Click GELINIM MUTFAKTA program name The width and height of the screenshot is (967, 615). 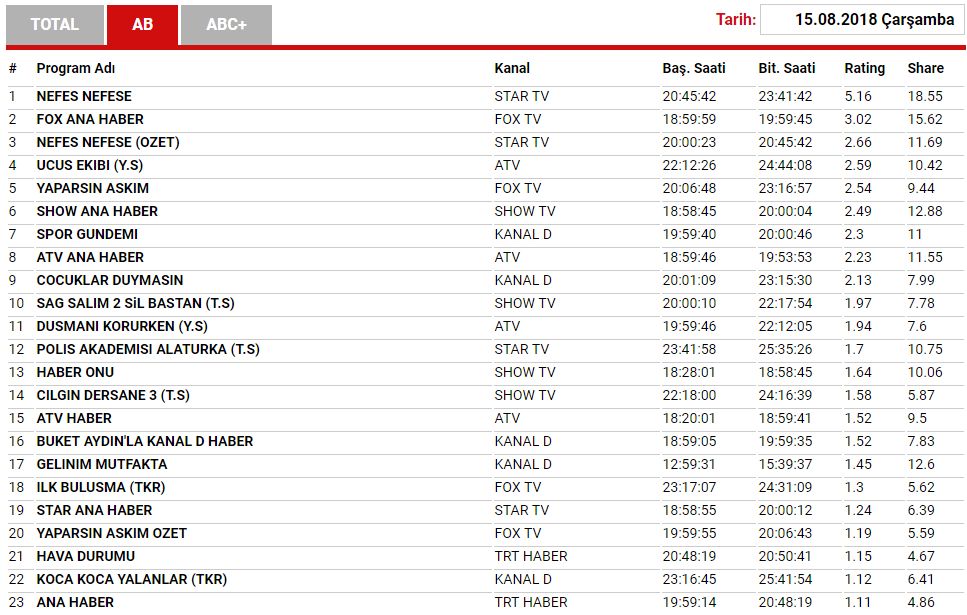click(x=102, y=464)
